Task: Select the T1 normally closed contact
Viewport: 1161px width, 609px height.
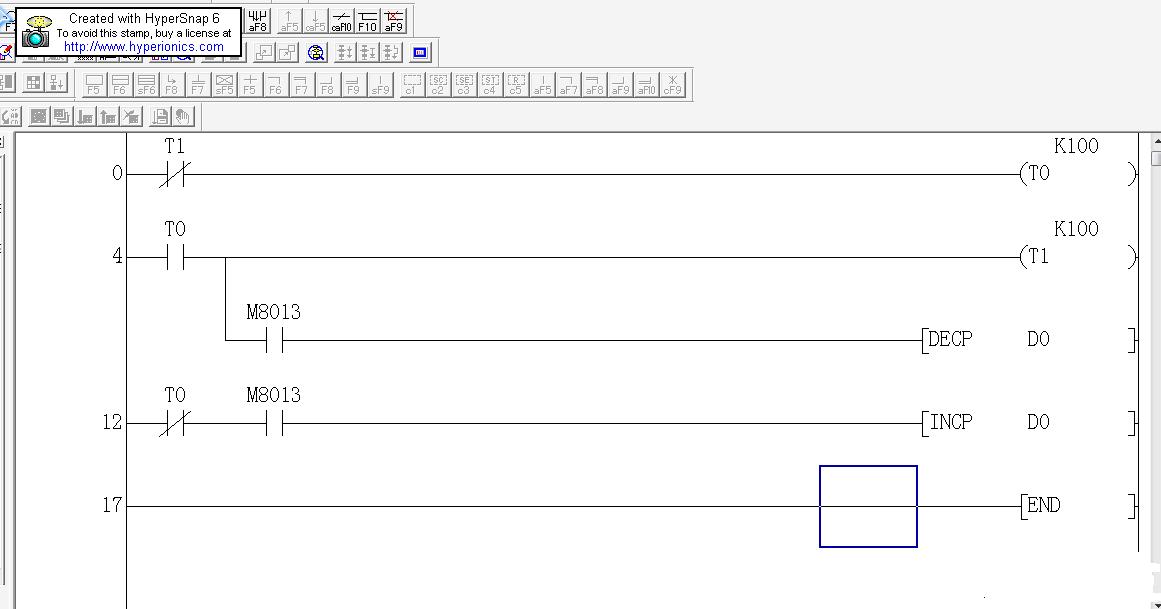Action: click(x=174, y=174)
